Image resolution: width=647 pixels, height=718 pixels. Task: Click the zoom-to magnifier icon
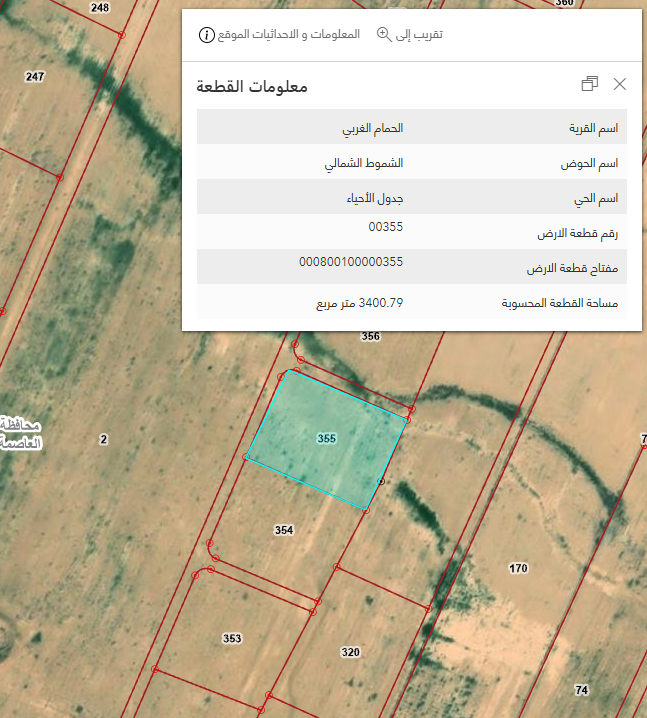point(384,34)
